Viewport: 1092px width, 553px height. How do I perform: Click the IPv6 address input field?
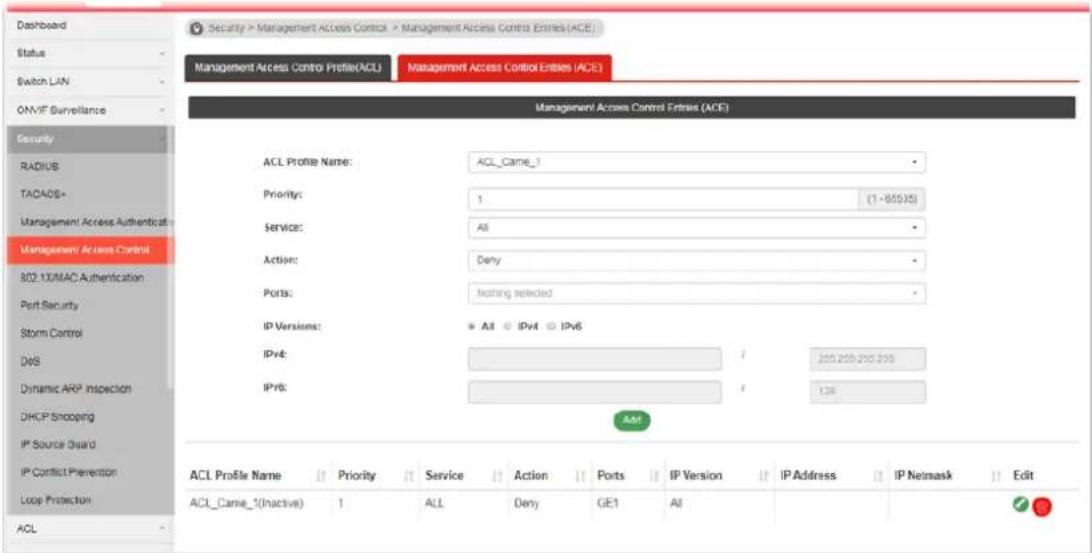595,392
